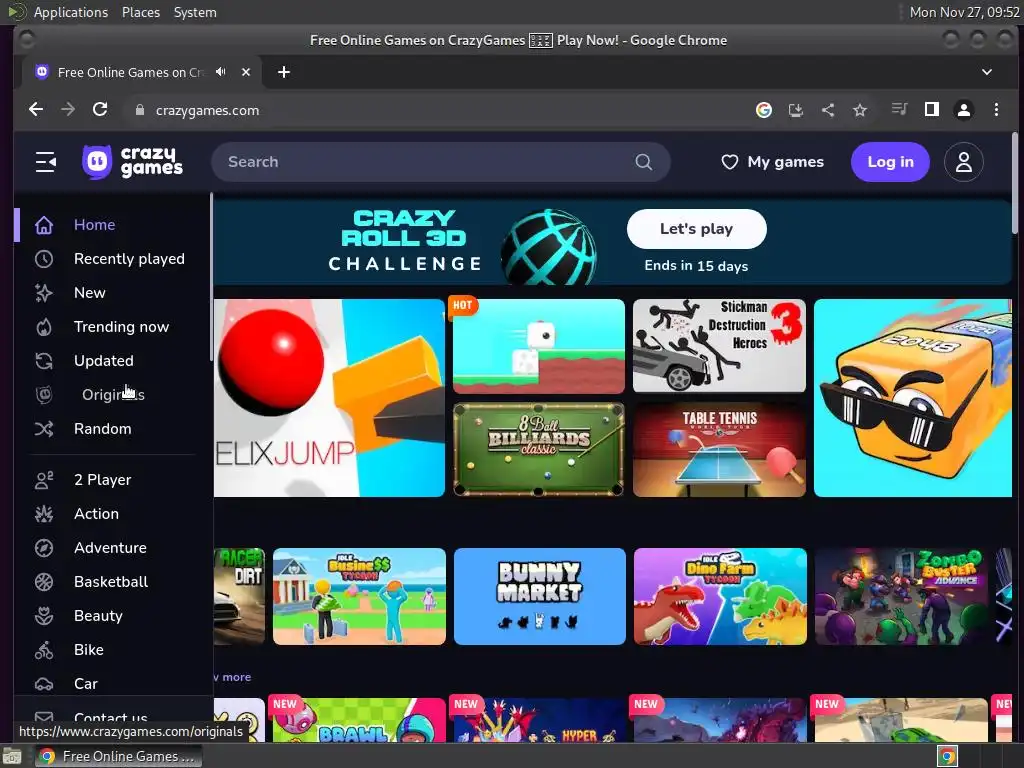The image size is (1024, 768).
Task: Reload the page with refresh button
Action: point(100,110)
